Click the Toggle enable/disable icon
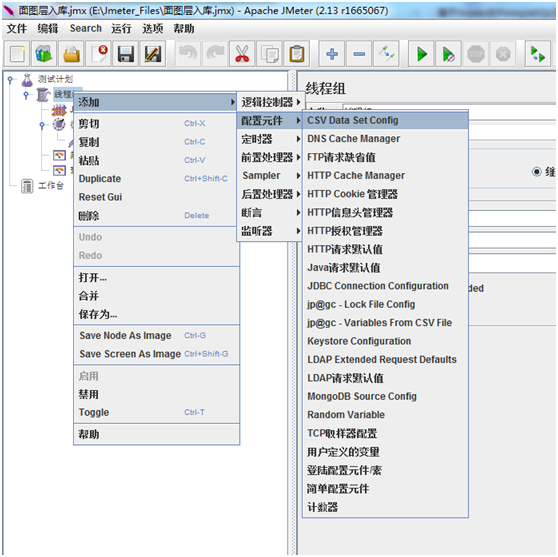 pos(386,54)
